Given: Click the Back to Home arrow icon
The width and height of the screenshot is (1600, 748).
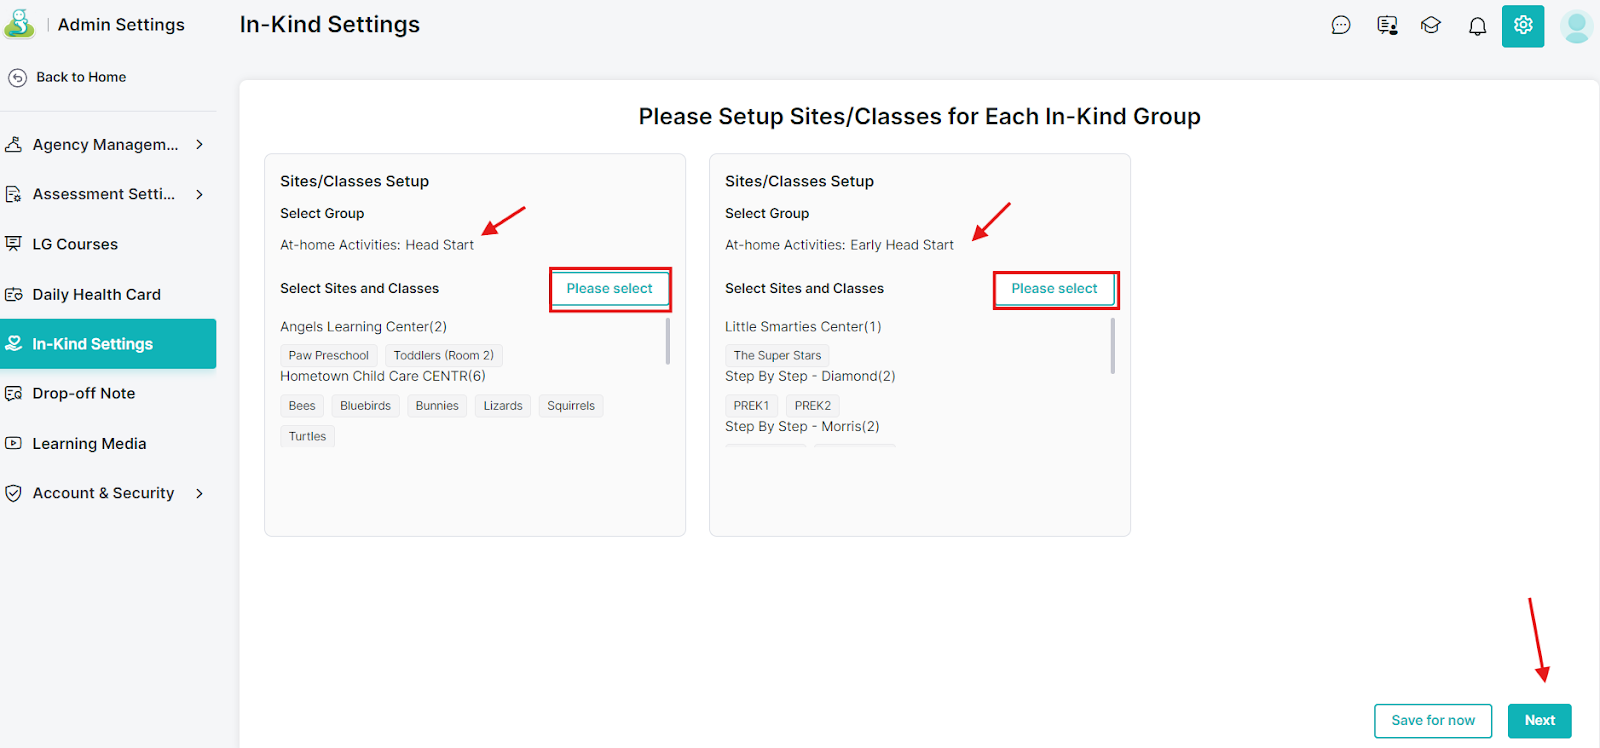Looking at the screenshot, I should 17,77.
